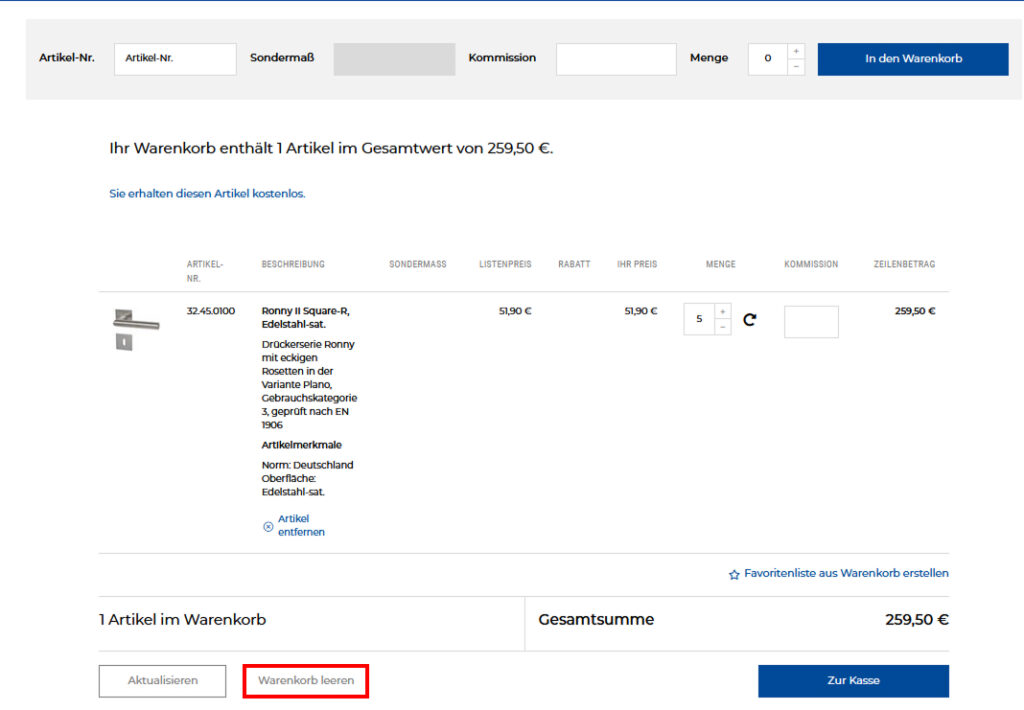Increase the top Menge value with plus
The width and height of the screenshot is (1024, 710).
(x=796, y=51)
